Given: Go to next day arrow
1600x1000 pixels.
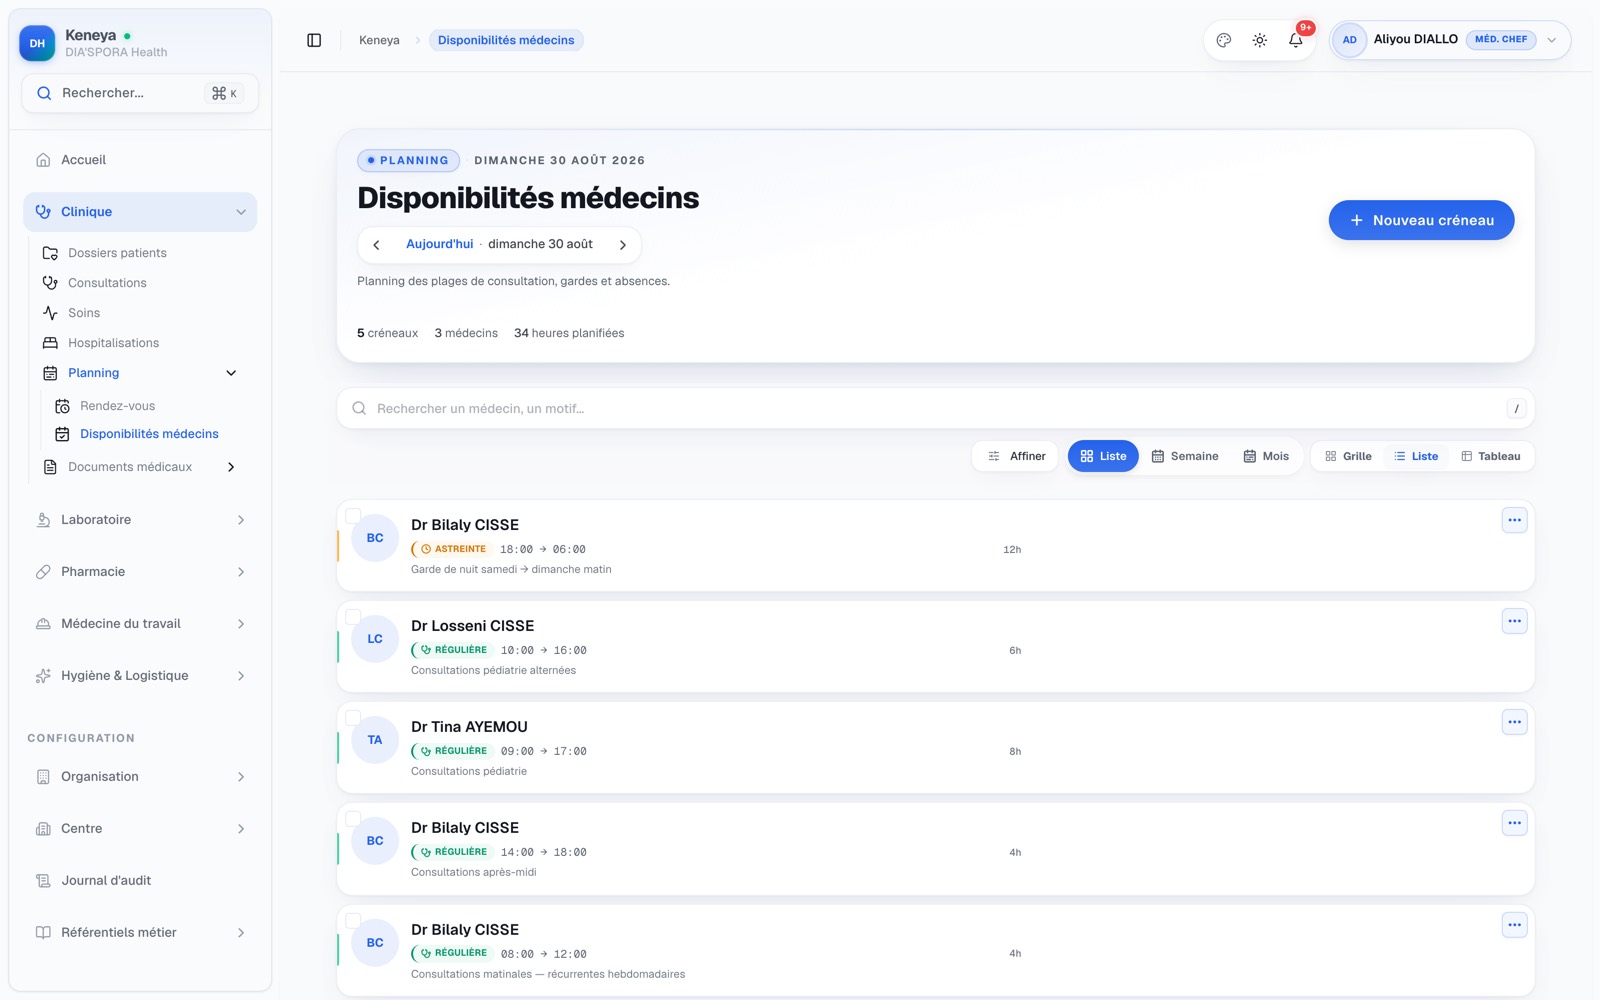Looking at the screenshot, I should coord(623,245).
